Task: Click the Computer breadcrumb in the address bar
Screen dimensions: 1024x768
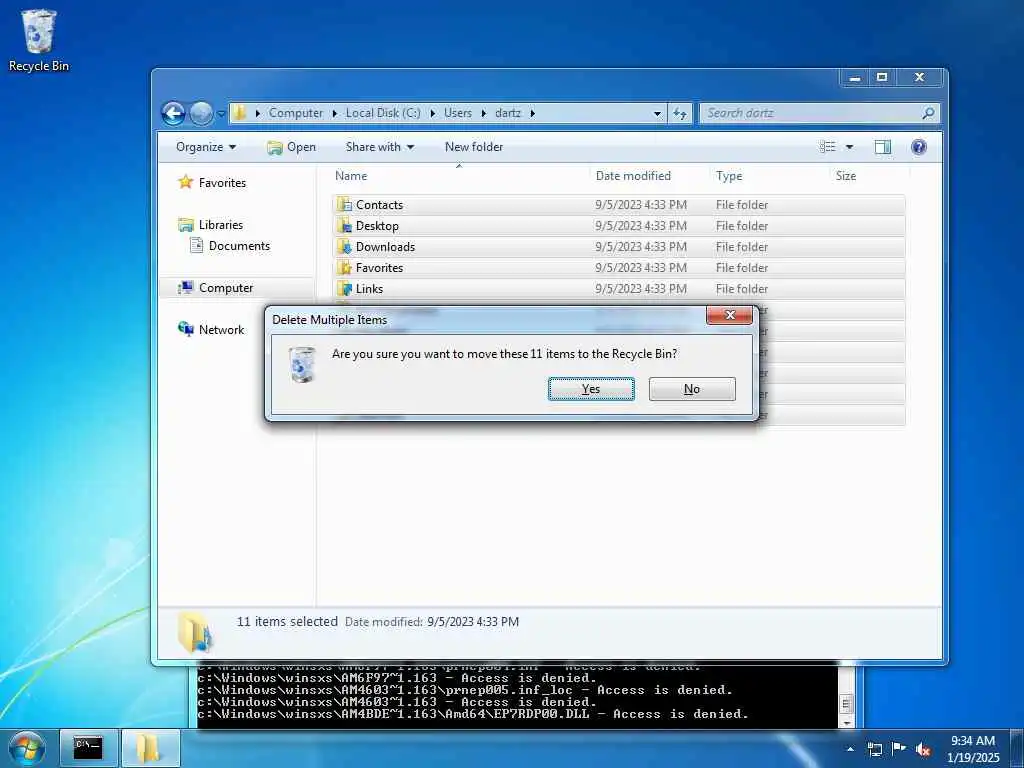Action: (296, 113)
